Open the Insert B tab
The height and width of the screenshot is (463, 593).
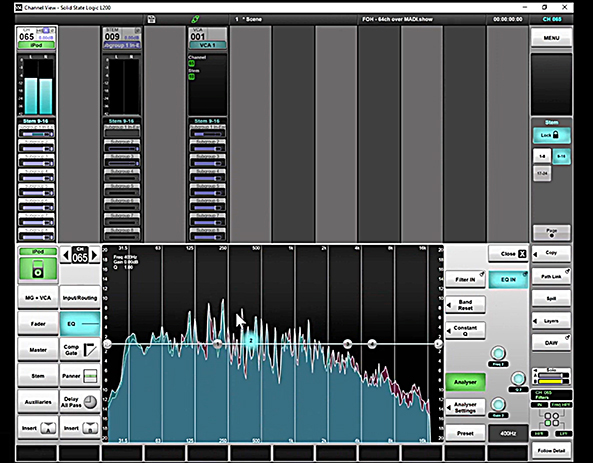coord(80,428)
